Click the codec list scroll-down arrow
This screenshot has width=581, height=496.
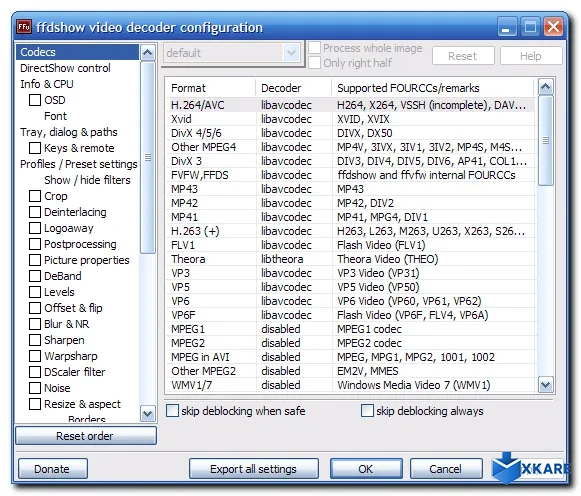[545, 385]
